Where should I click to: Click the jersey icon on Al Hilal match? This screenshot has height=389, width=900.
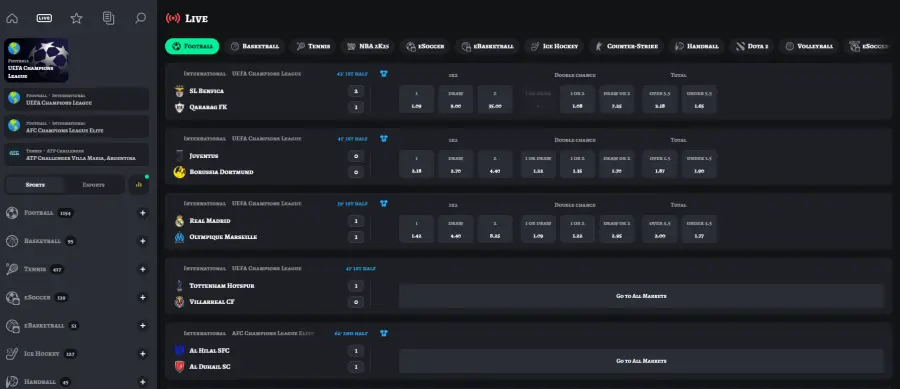383,333
